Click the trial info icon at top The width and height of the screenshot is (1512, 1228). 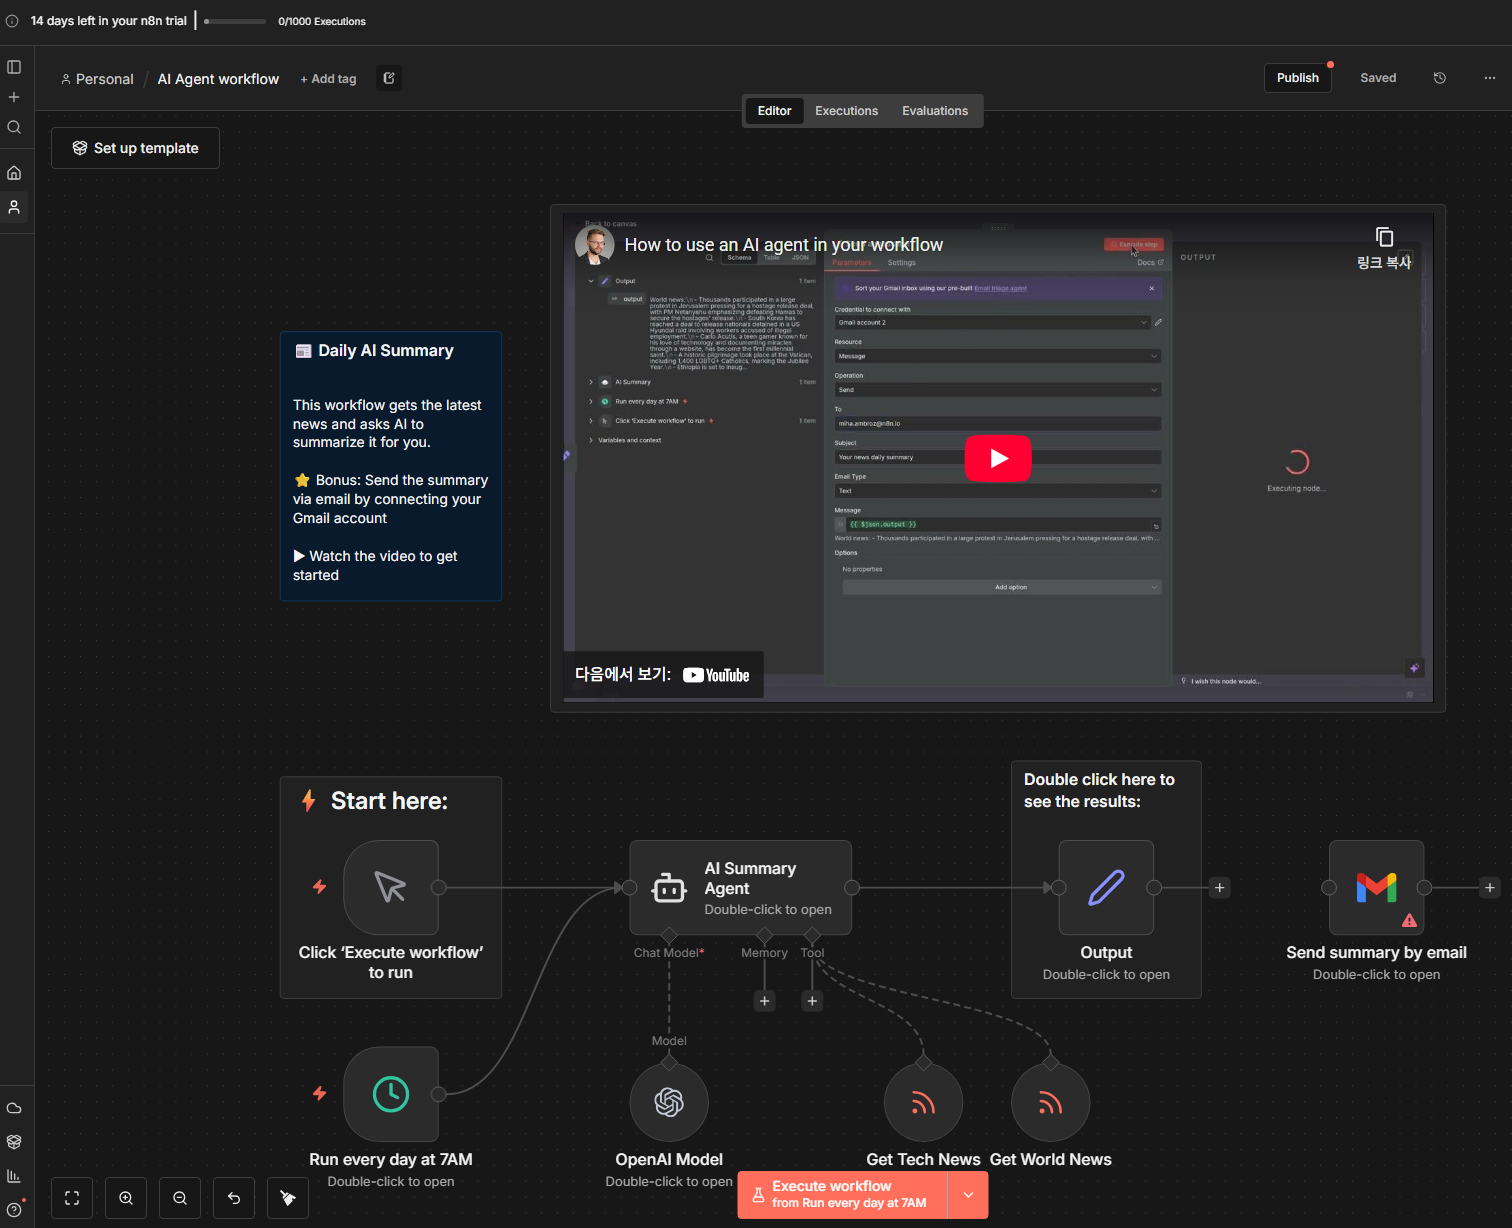12,21
